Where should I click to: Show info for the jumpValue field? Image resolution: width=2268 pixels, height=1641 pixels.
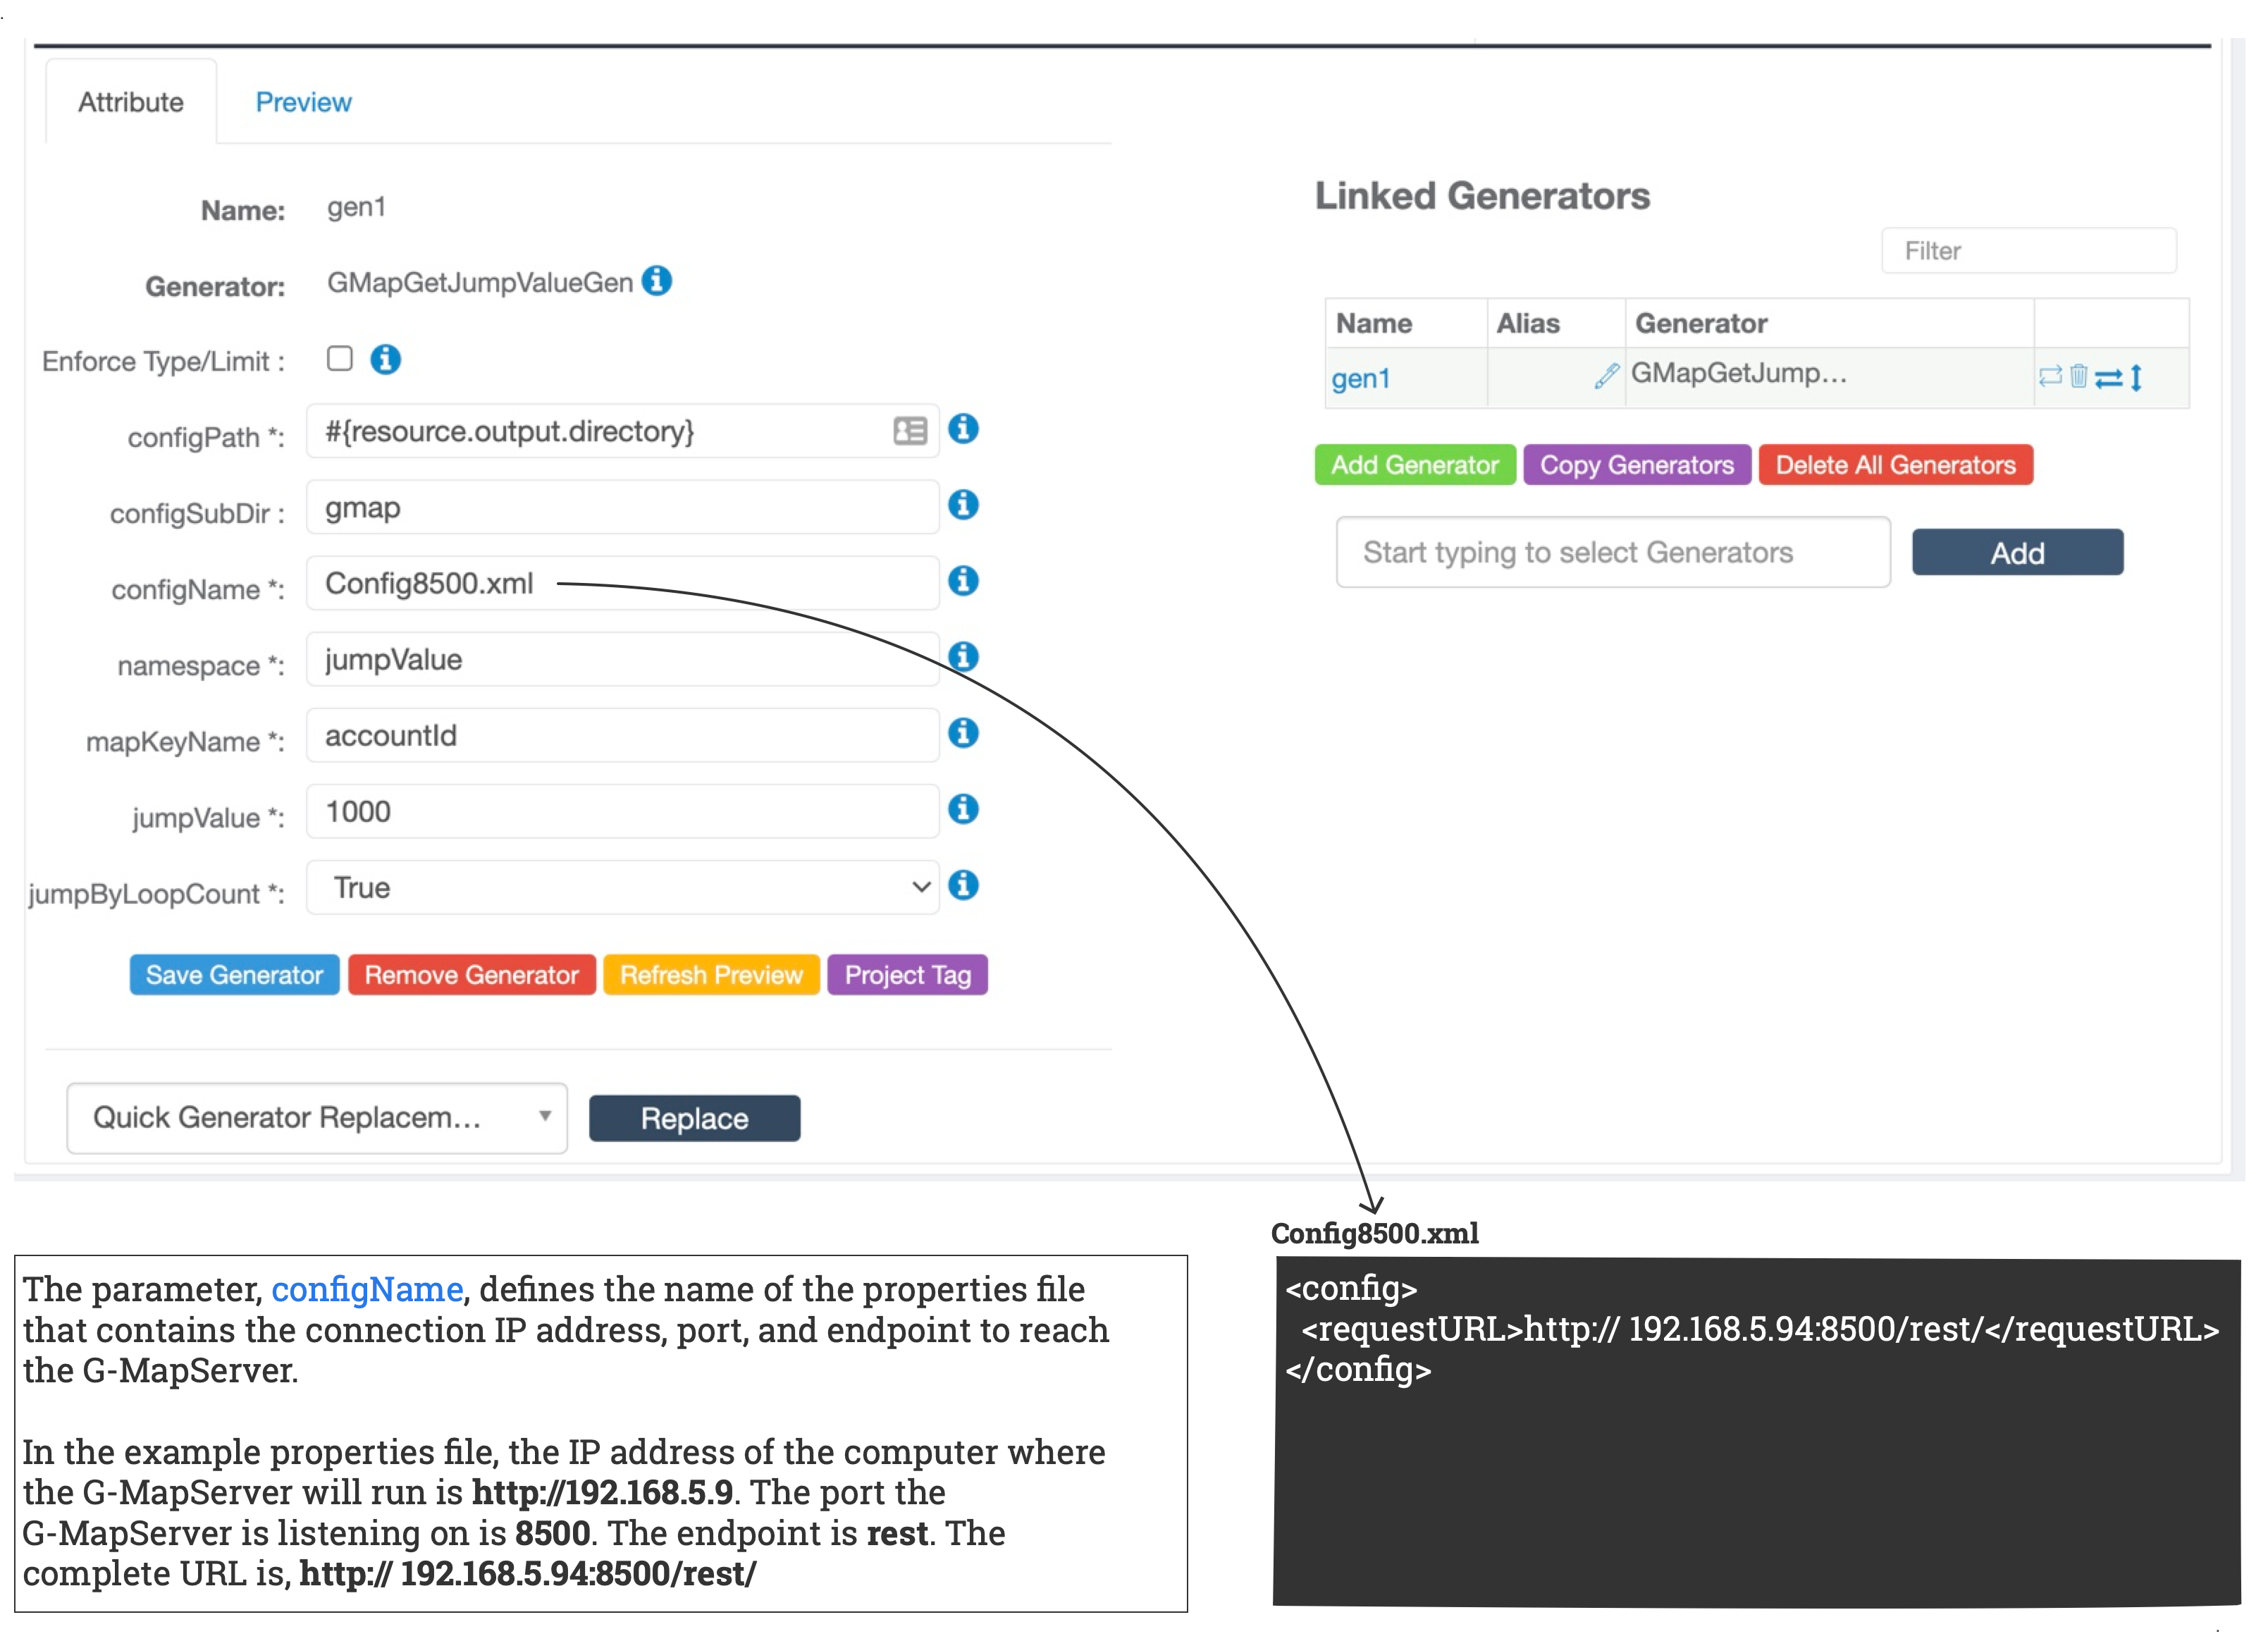[963, 809]
